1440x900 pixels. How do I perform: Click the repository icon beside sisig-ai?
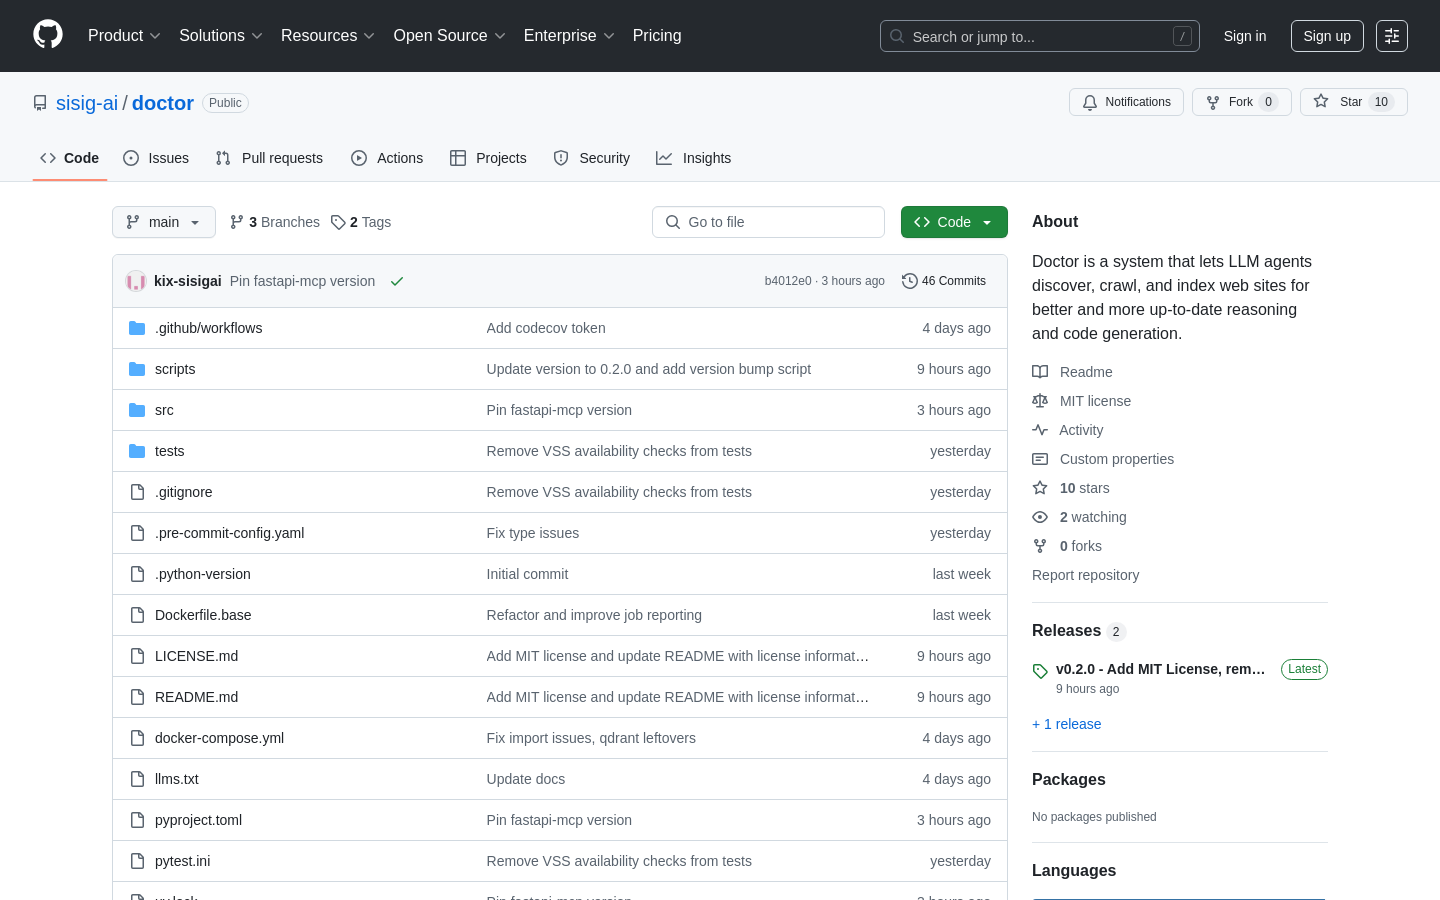pos(40,103)
